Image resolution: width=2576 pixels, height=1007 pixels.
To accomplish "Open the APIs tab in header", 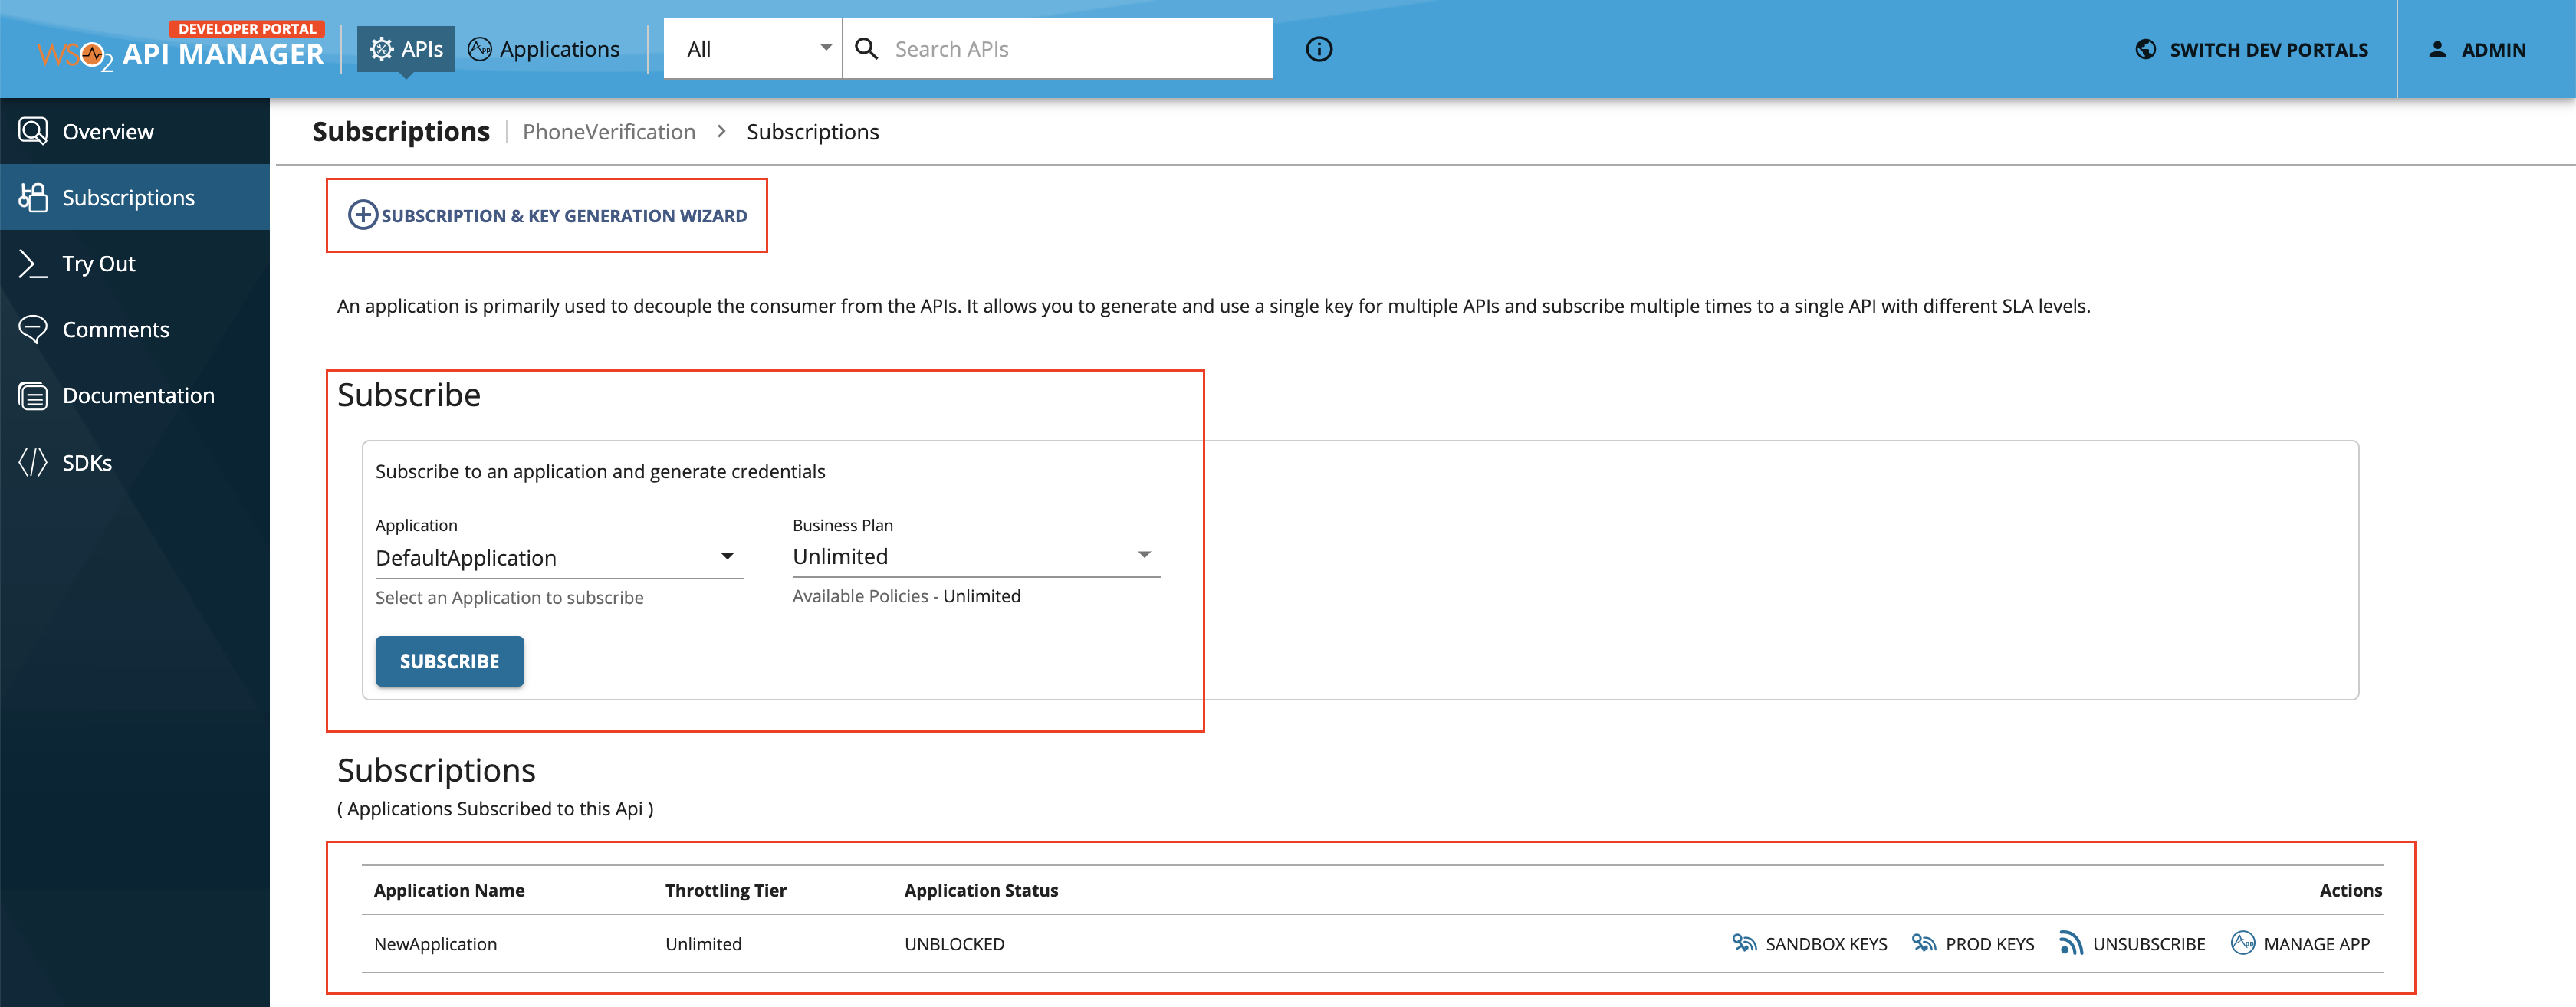I will (406, 49).
